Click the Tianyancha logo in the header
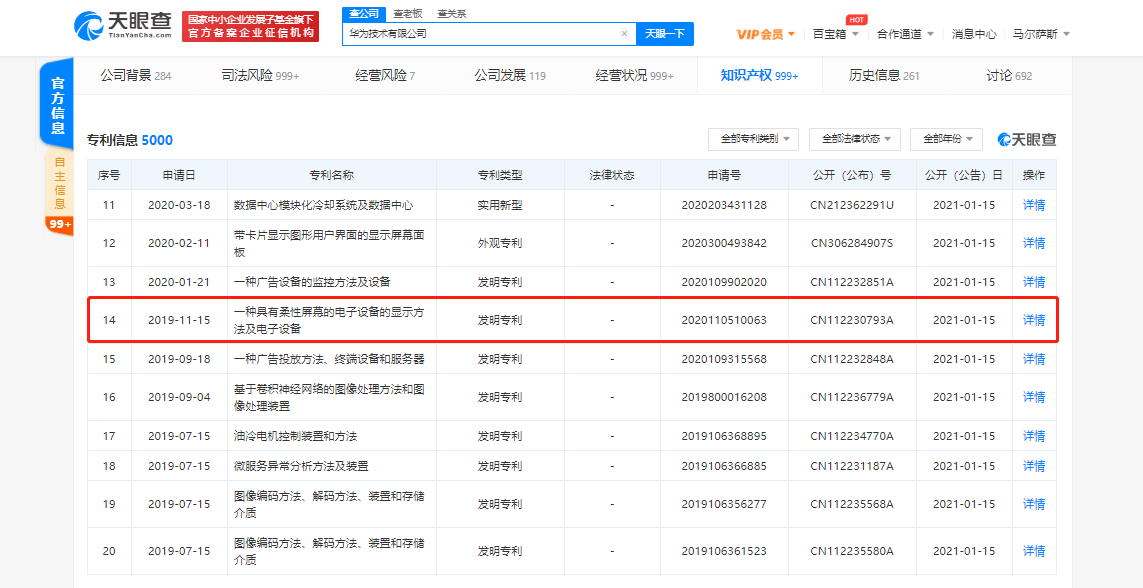This screenshot has width=1143, height=588. (124, 27)
